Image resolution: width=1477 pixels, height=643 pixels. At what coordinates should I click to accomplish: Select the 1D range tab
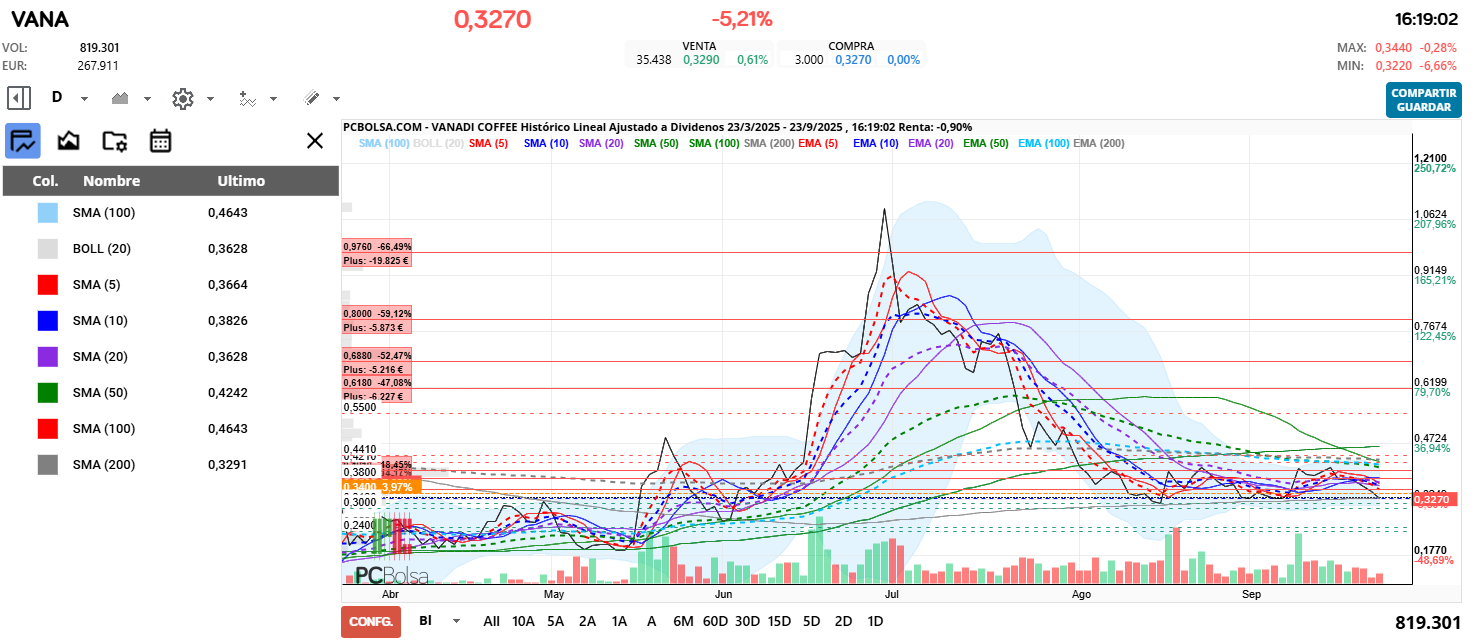pyautogui.click(x=875, y=621)
